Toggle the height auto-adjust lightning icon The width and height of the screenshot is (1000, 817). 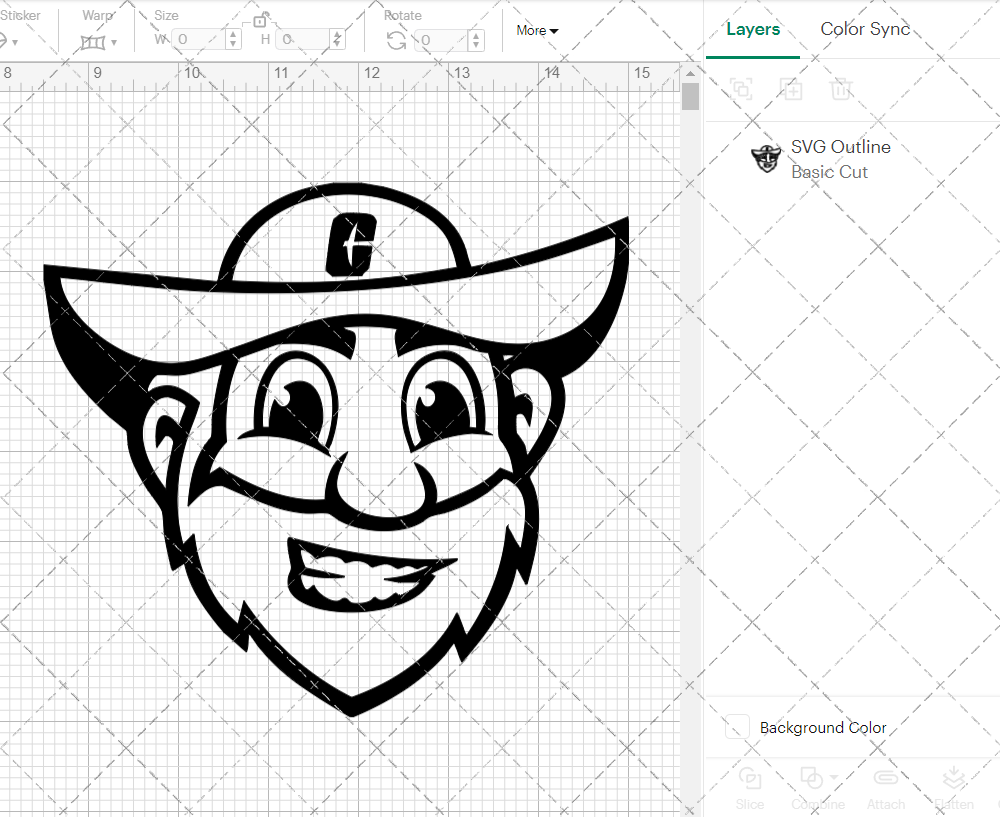click(337, 41)
